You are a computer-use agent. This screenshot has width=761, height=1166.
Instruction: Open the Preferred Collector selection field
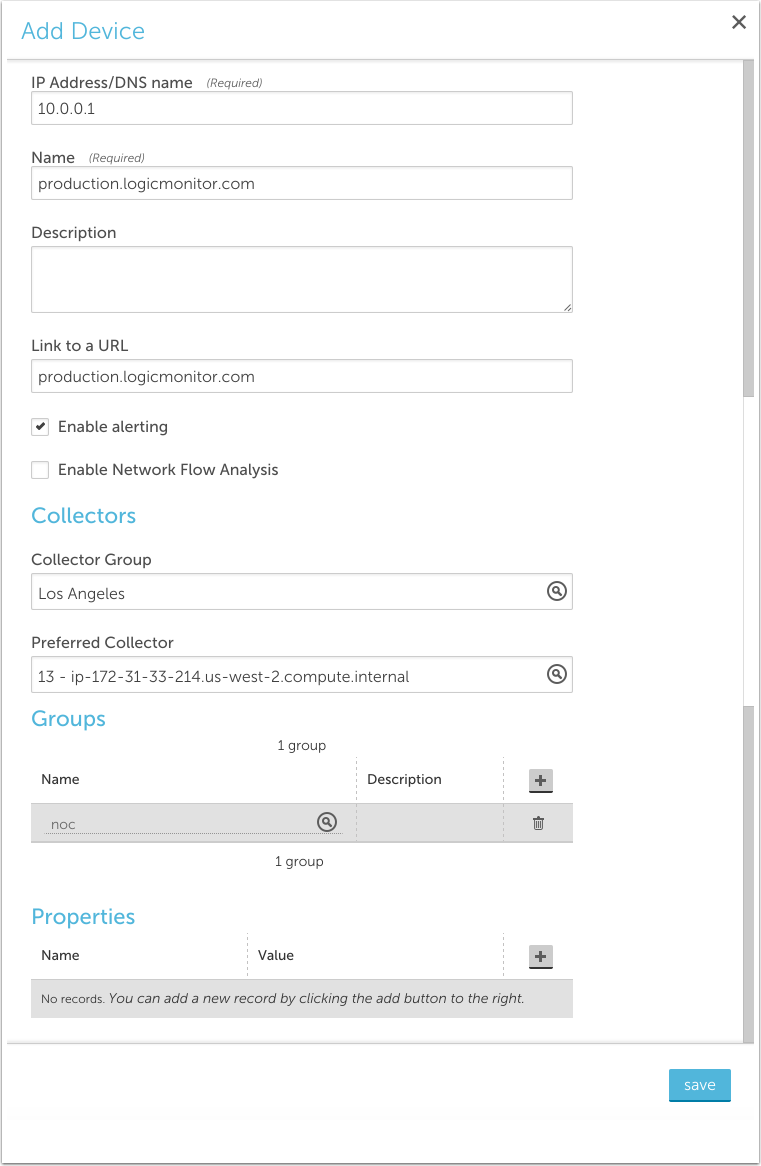click(x=288, y=676)
